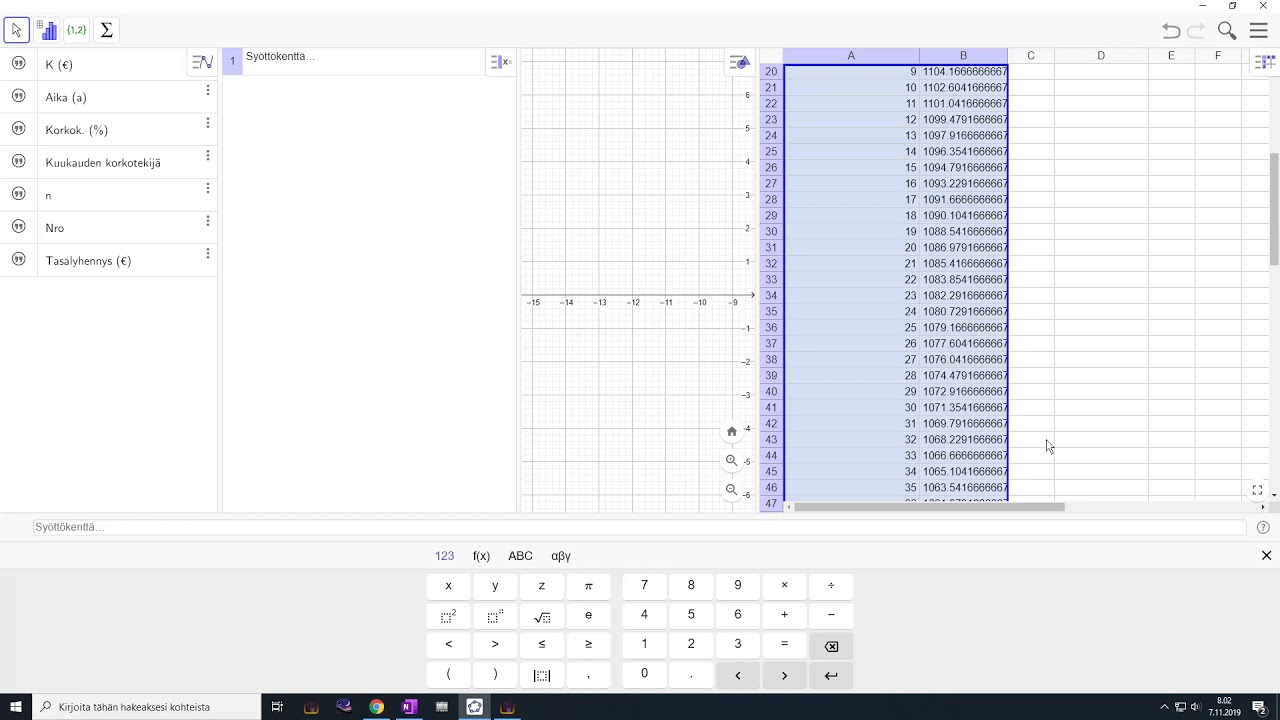
Task: Click the spreadsheet horizontal scrollbar
Action: click(x=929, y=507)
